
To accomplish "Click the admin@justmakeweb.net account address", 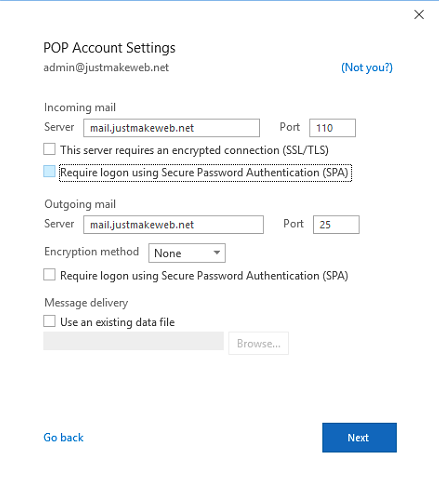I will (x=106, y=68).
